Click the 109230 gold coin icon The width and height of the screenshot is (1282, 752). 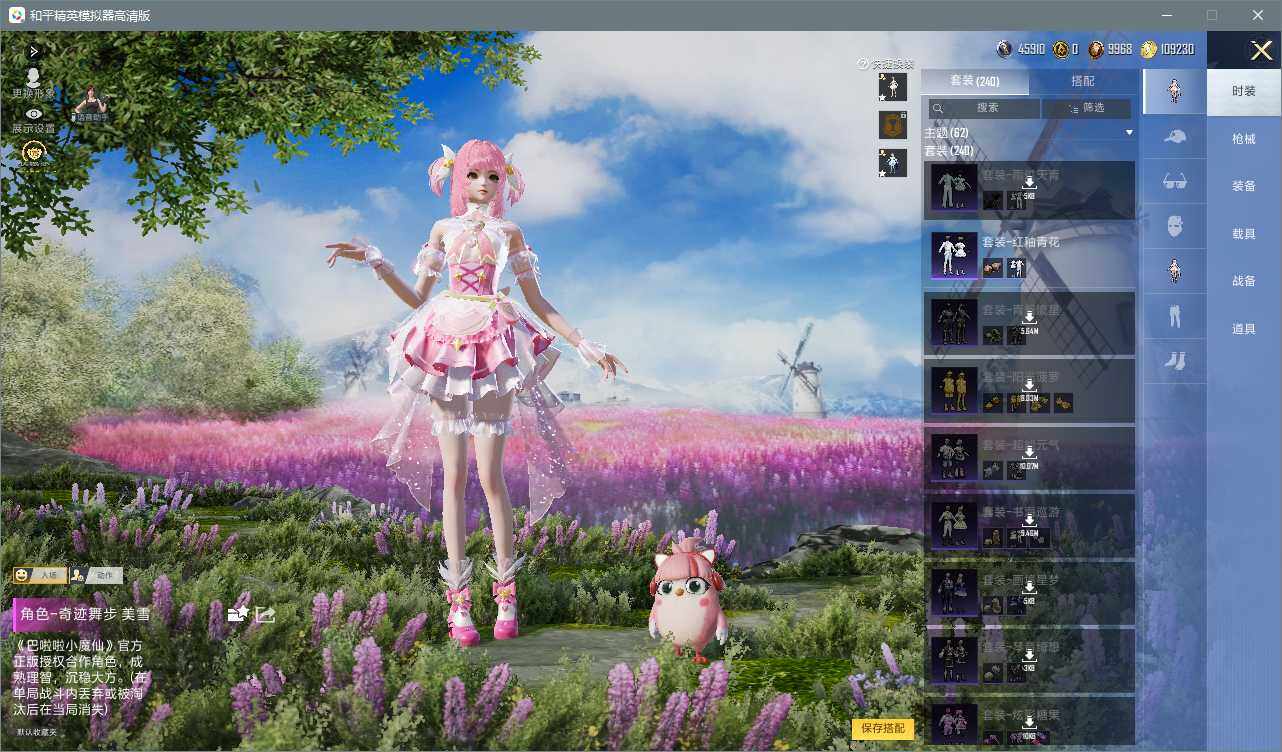1149,49
